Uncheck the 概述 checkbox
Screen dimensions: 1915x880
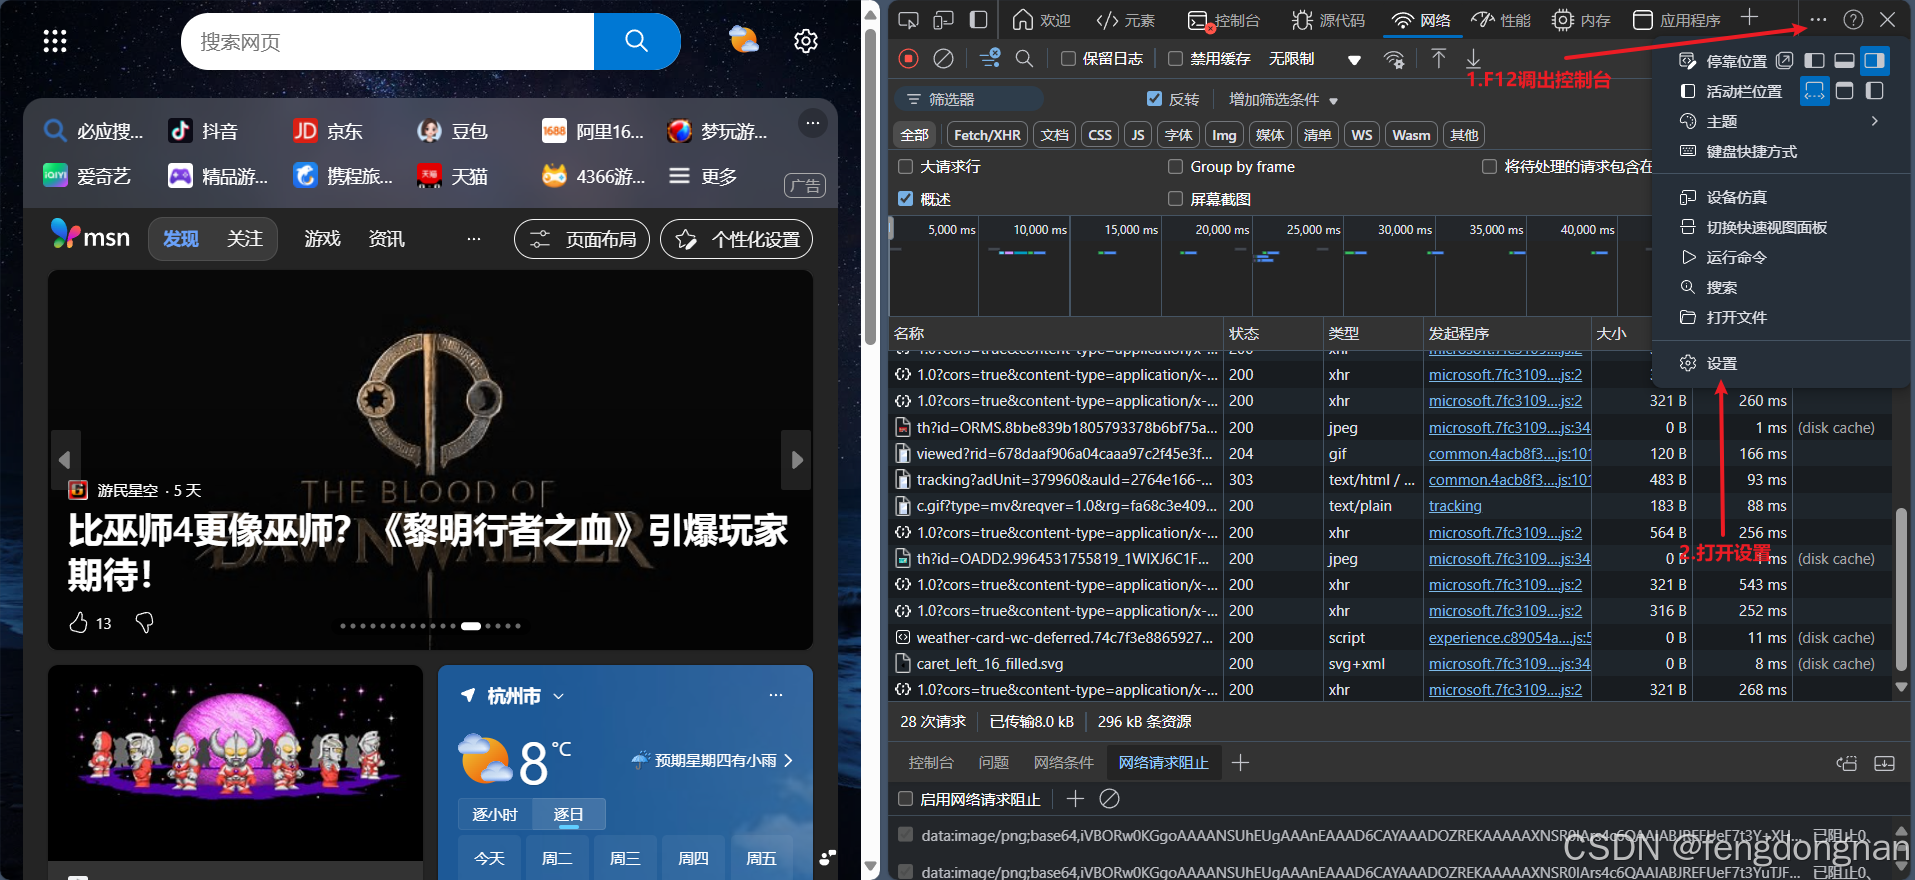coord(906,199)
